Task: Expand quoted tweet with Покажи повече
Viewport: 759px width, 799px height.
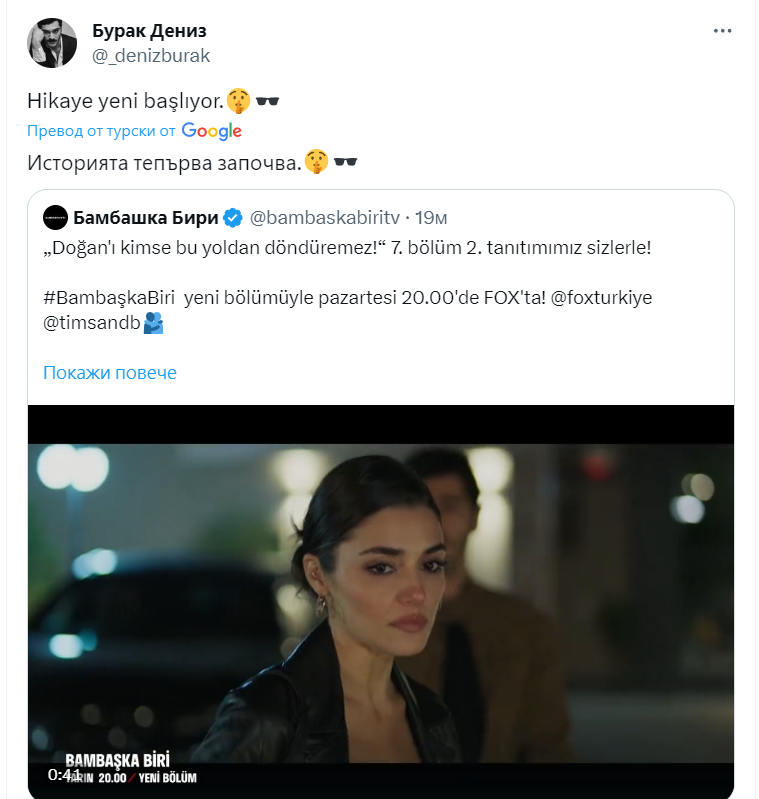Action: [x=109, y=373]
